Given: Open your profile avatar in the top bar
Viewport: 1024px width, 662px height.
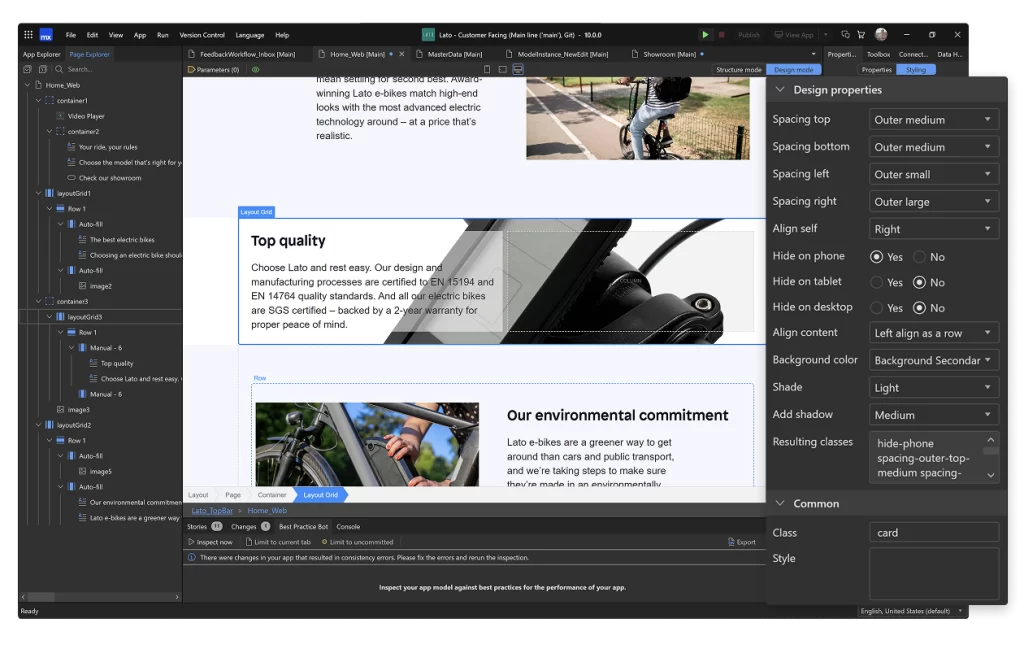Looking at the screenshot, I should pyautogui.click(x=881, y=33).
